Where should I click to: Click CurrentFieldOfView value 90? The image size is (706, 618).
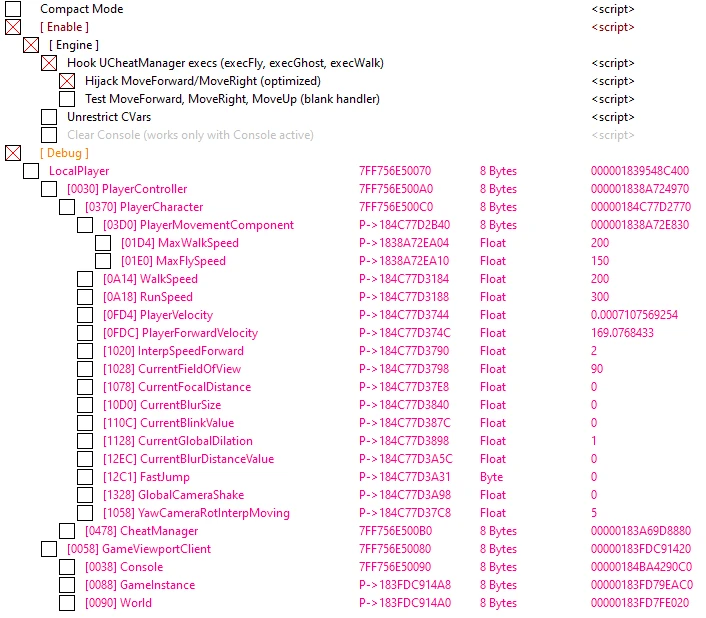tap(597, 369)
